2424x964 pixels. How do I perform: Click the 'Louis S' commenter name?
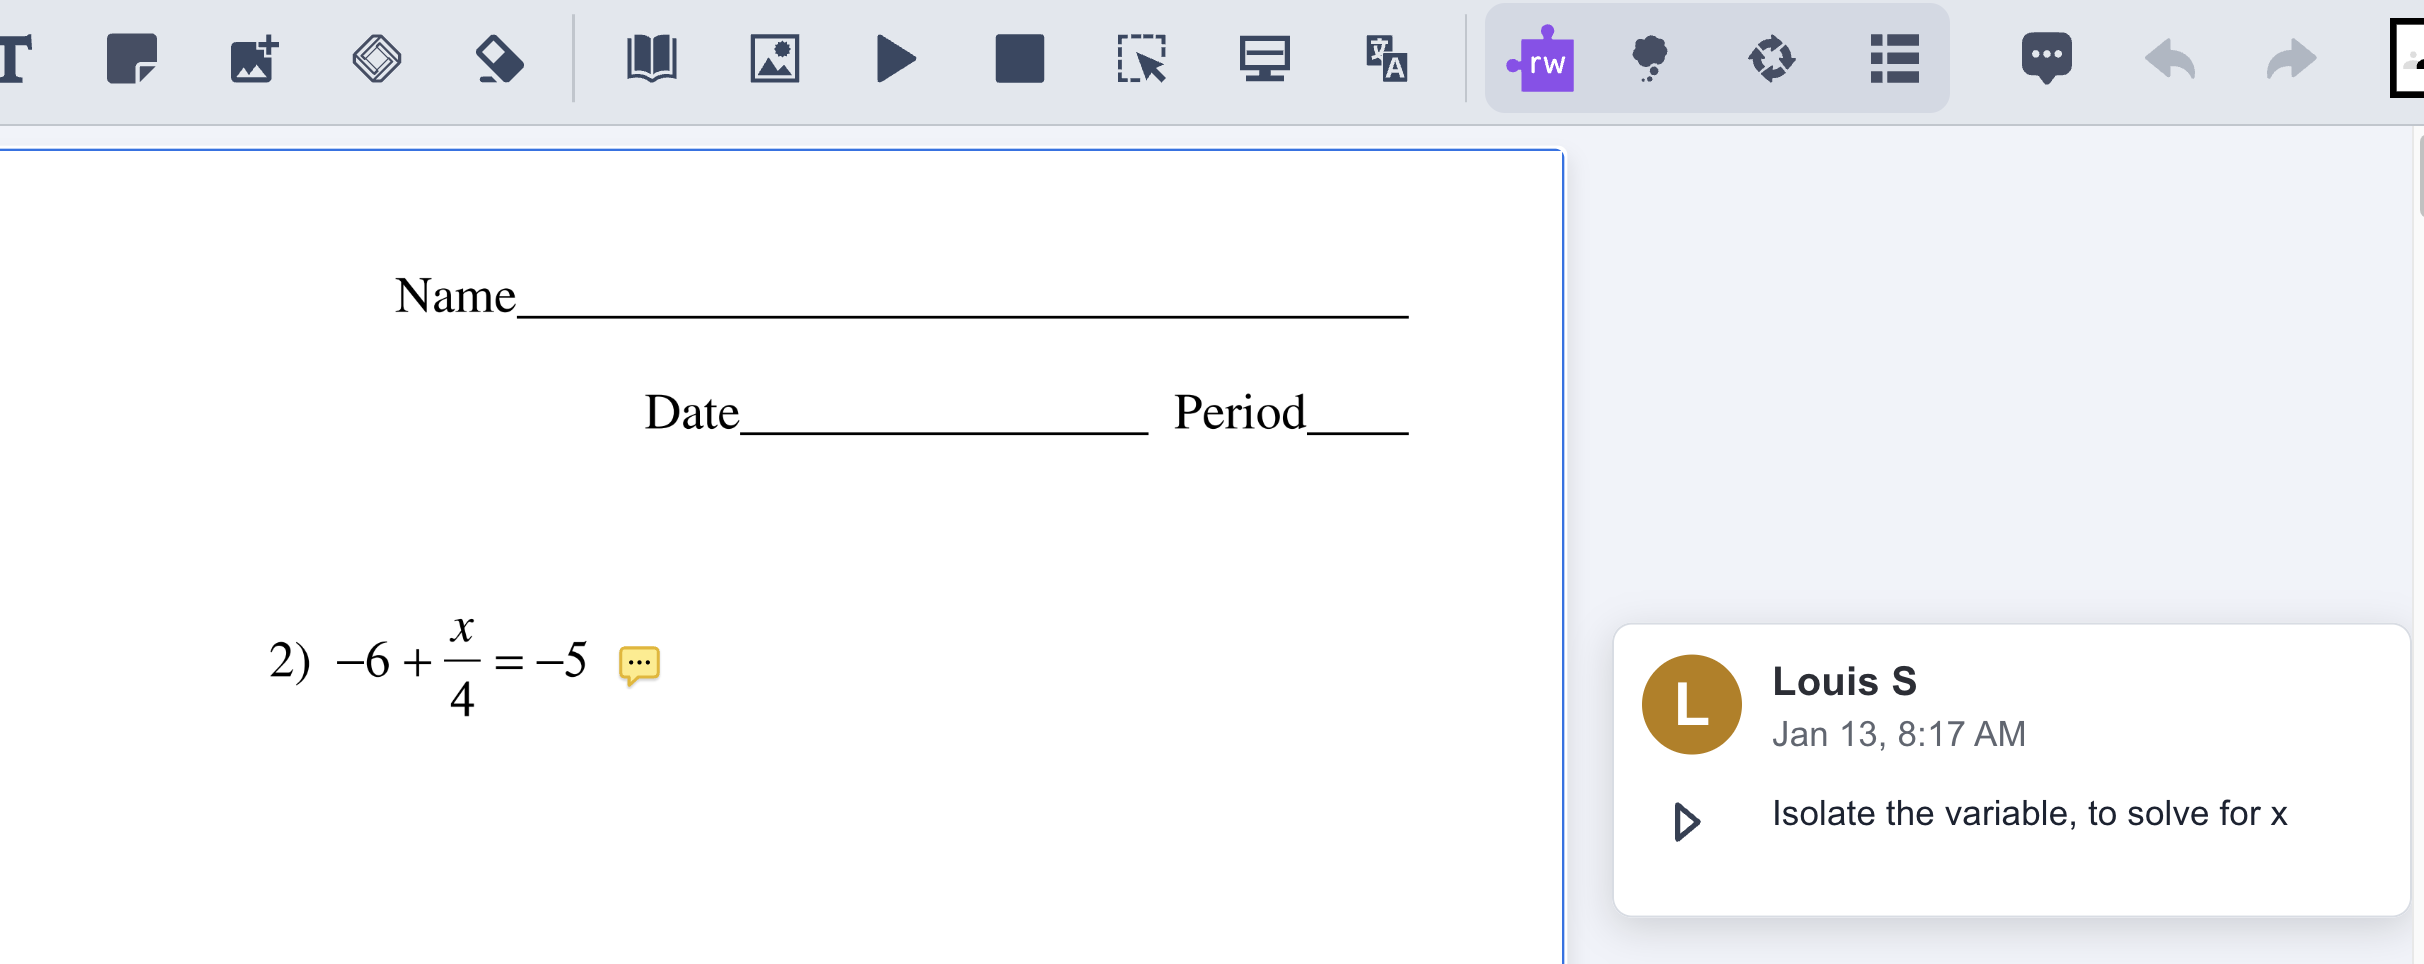[x=1845, y=682]
